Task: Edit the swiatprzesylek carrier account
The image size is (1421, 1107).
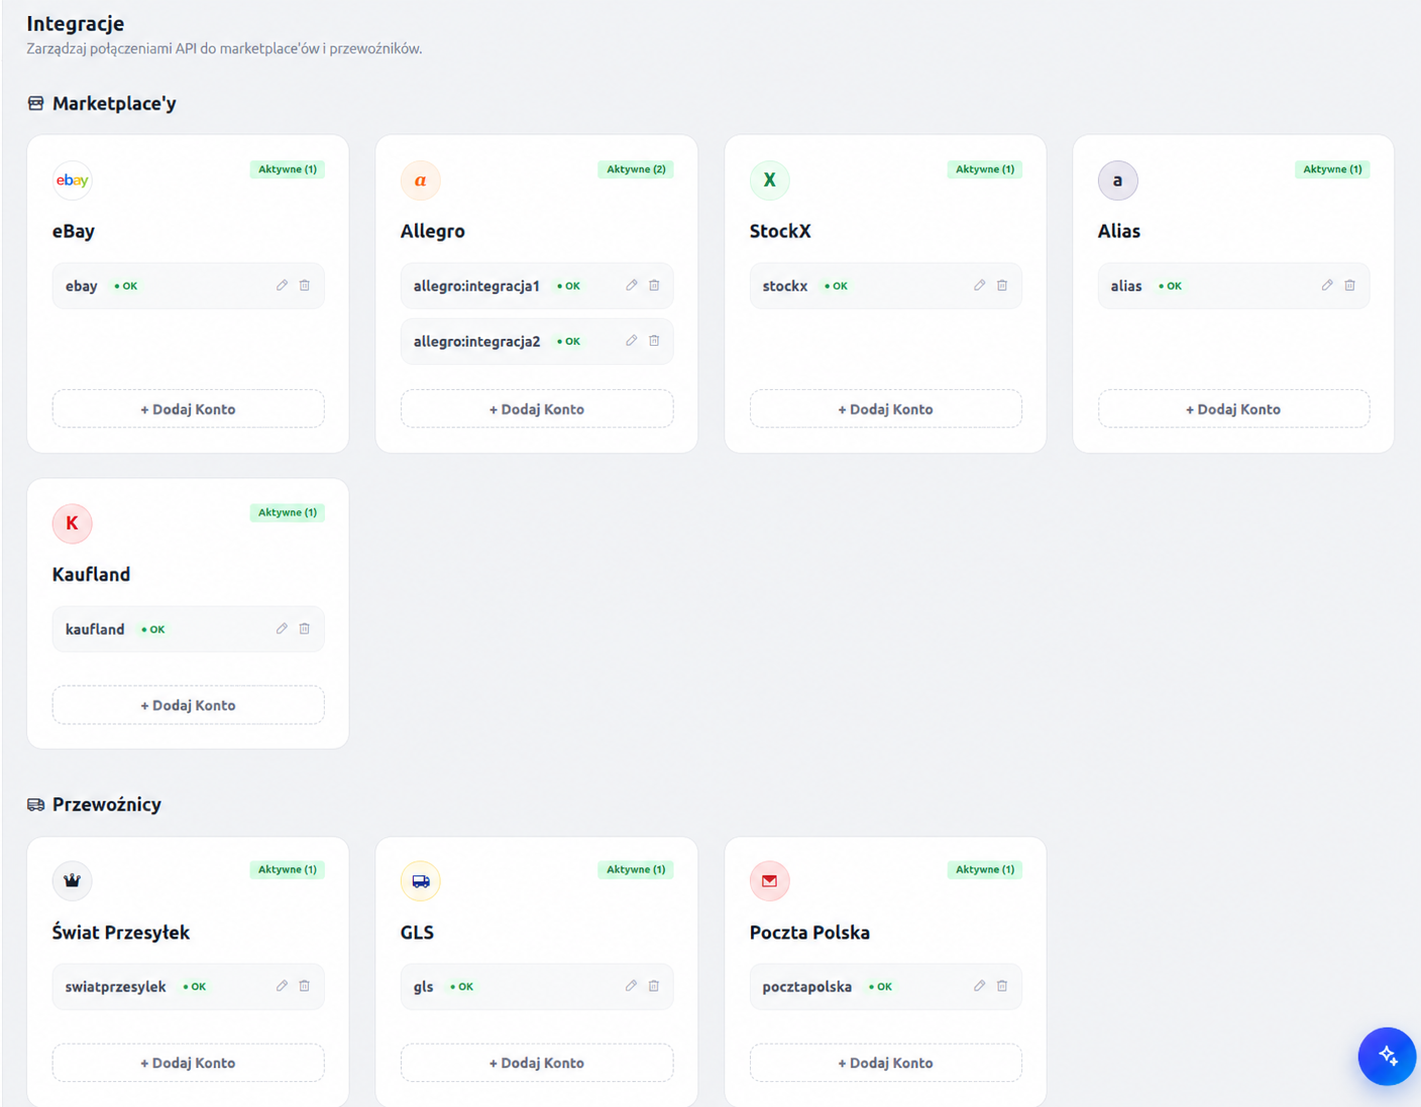Action: [282, 986]
